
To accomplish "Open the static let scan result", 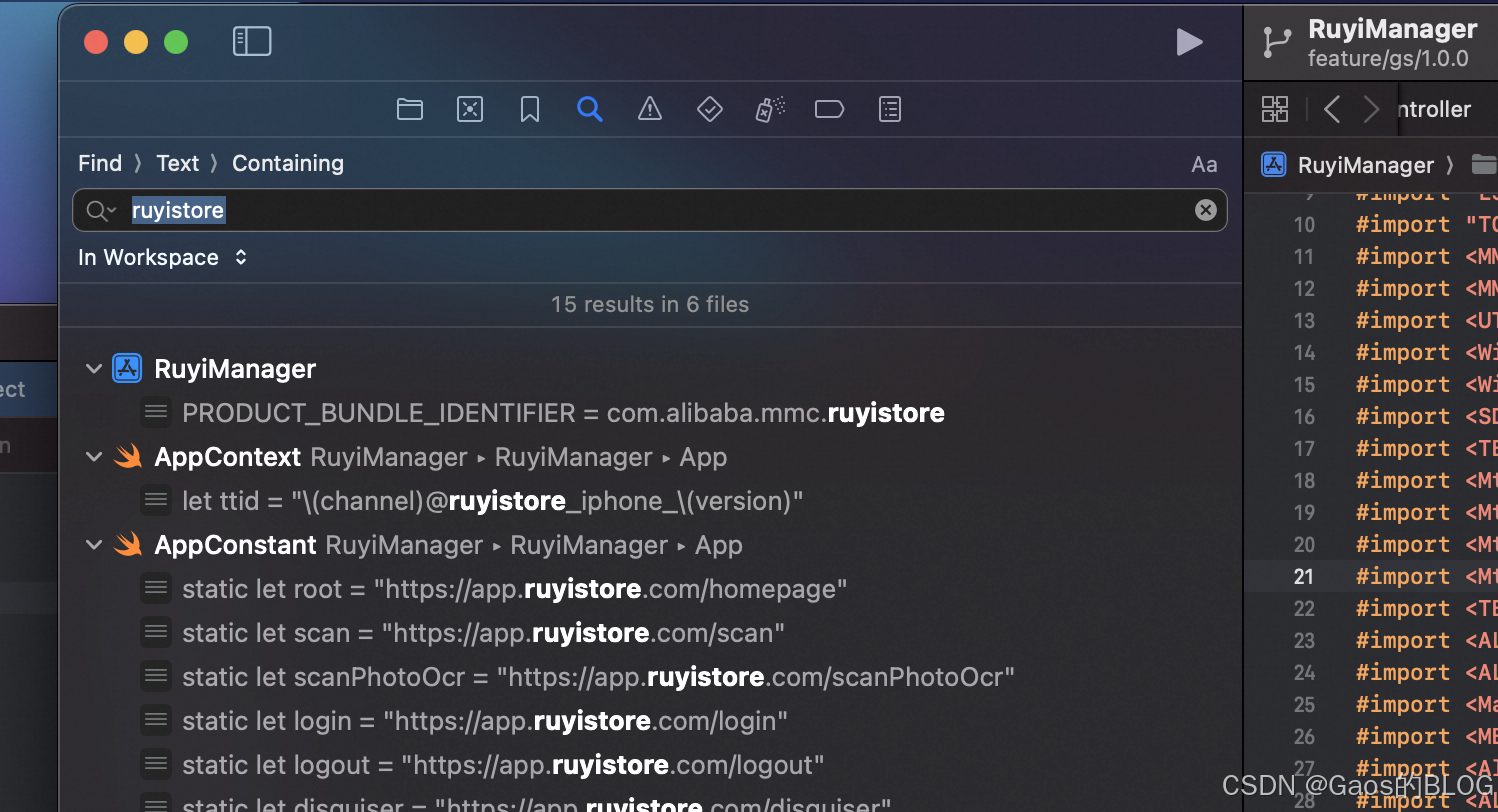I will coord(483,633).
